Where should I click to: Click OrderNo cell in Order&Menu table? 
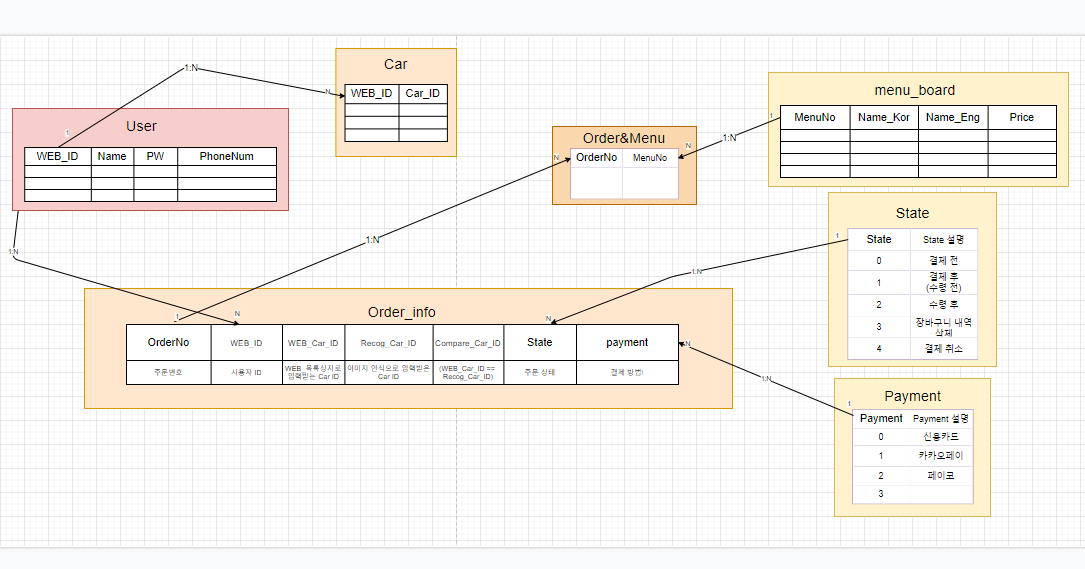pos(596,158)
